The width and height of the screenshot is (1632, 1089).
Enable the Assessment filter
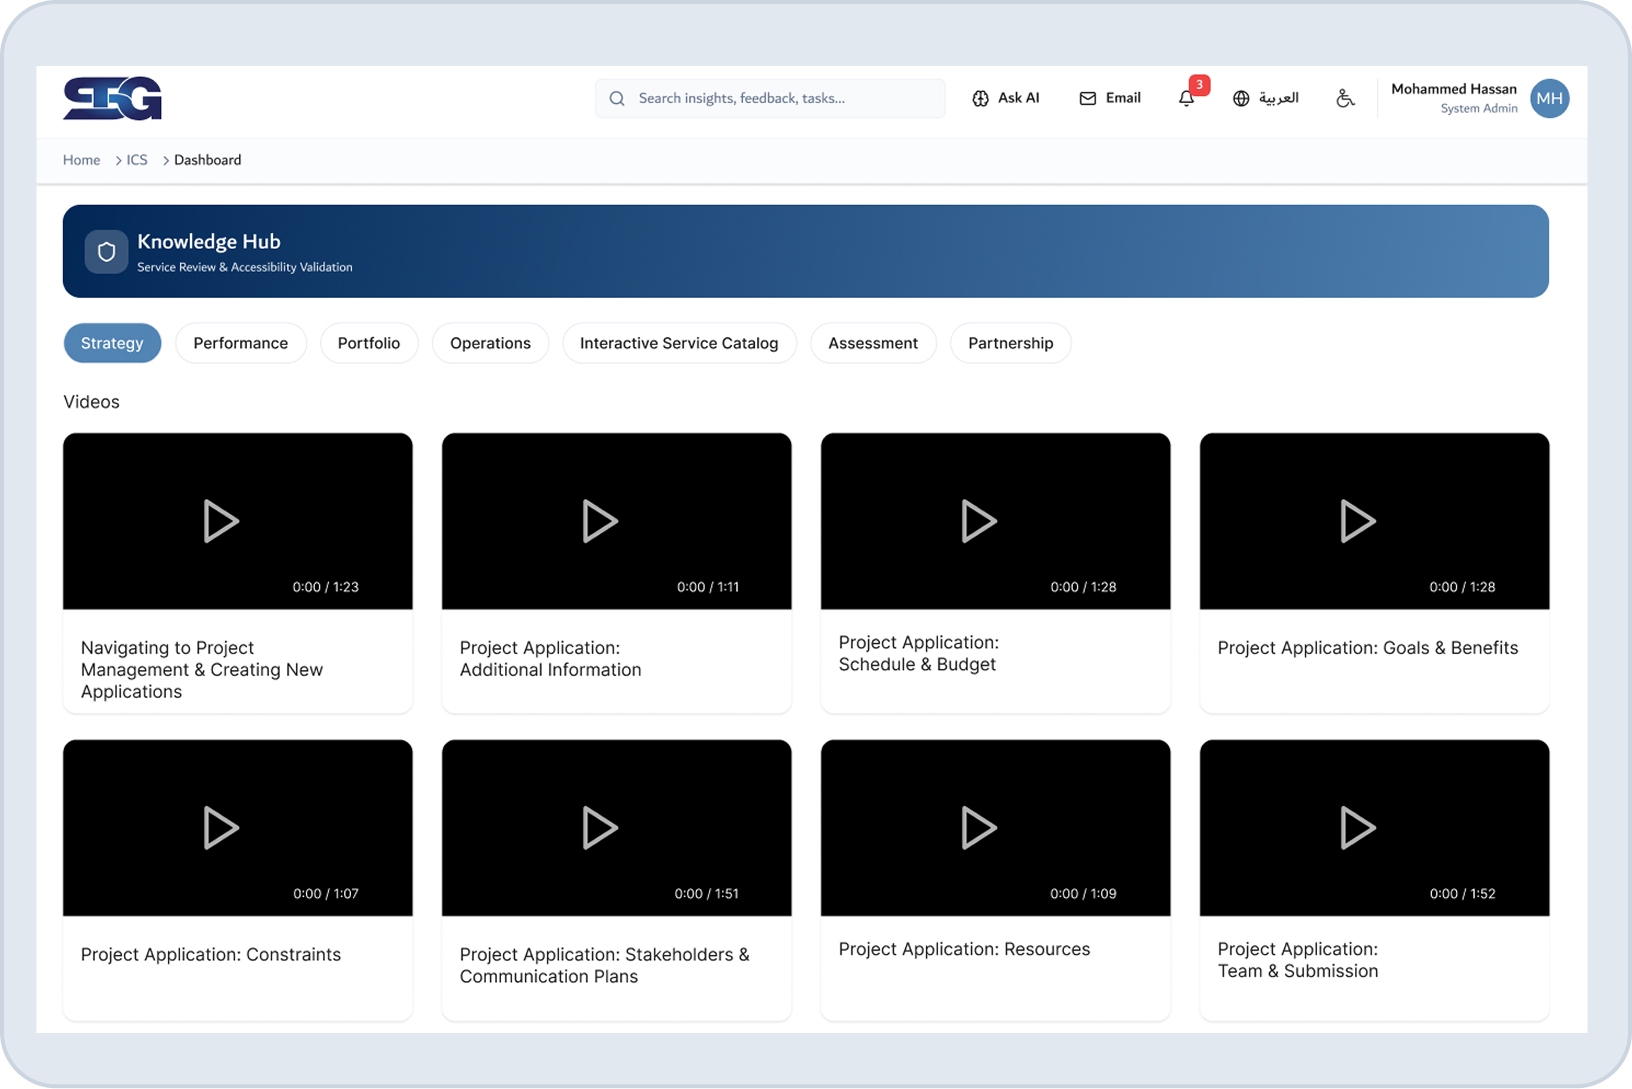point(873,343)
